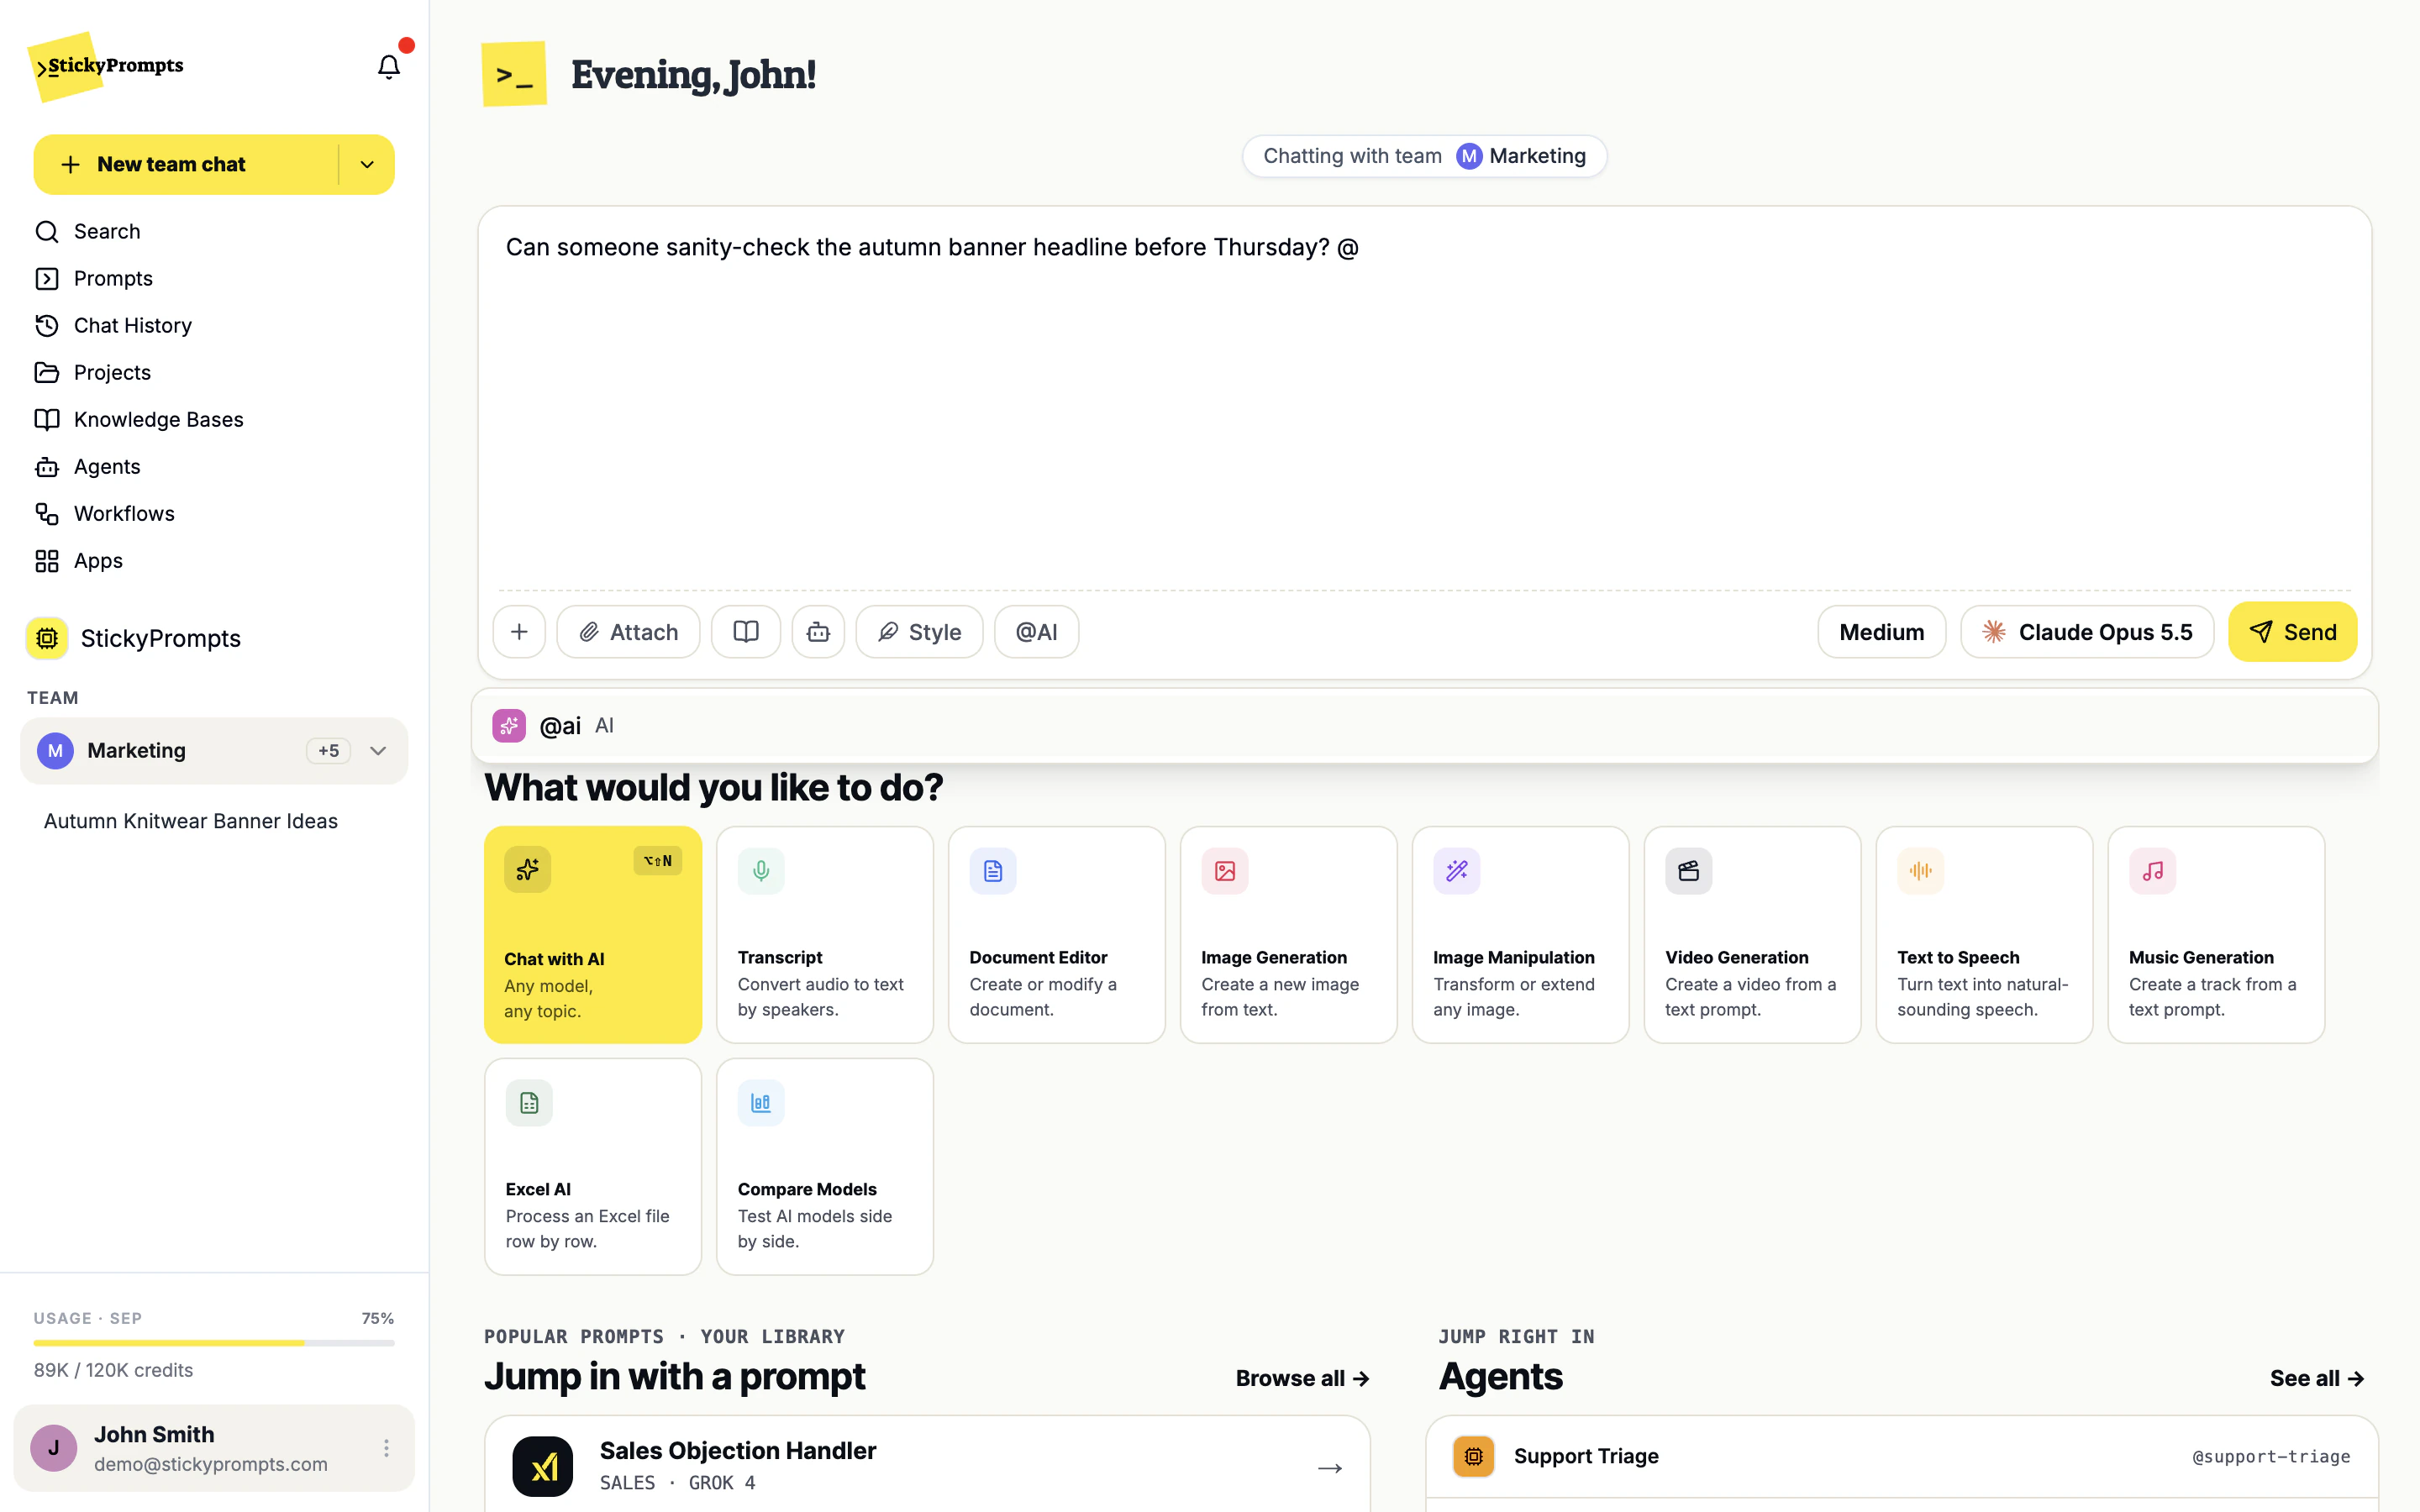
Task: Collapse the Marketing team chevron
Action: coord(378,751)
